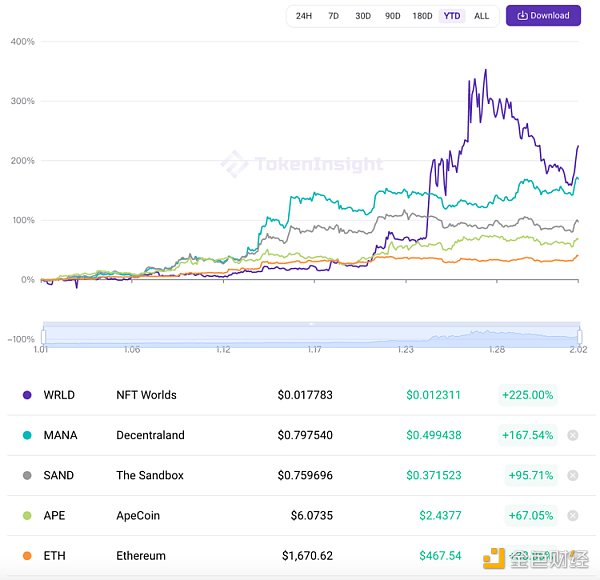
Task: Show the 30D time range
Action: pos(362,16)
